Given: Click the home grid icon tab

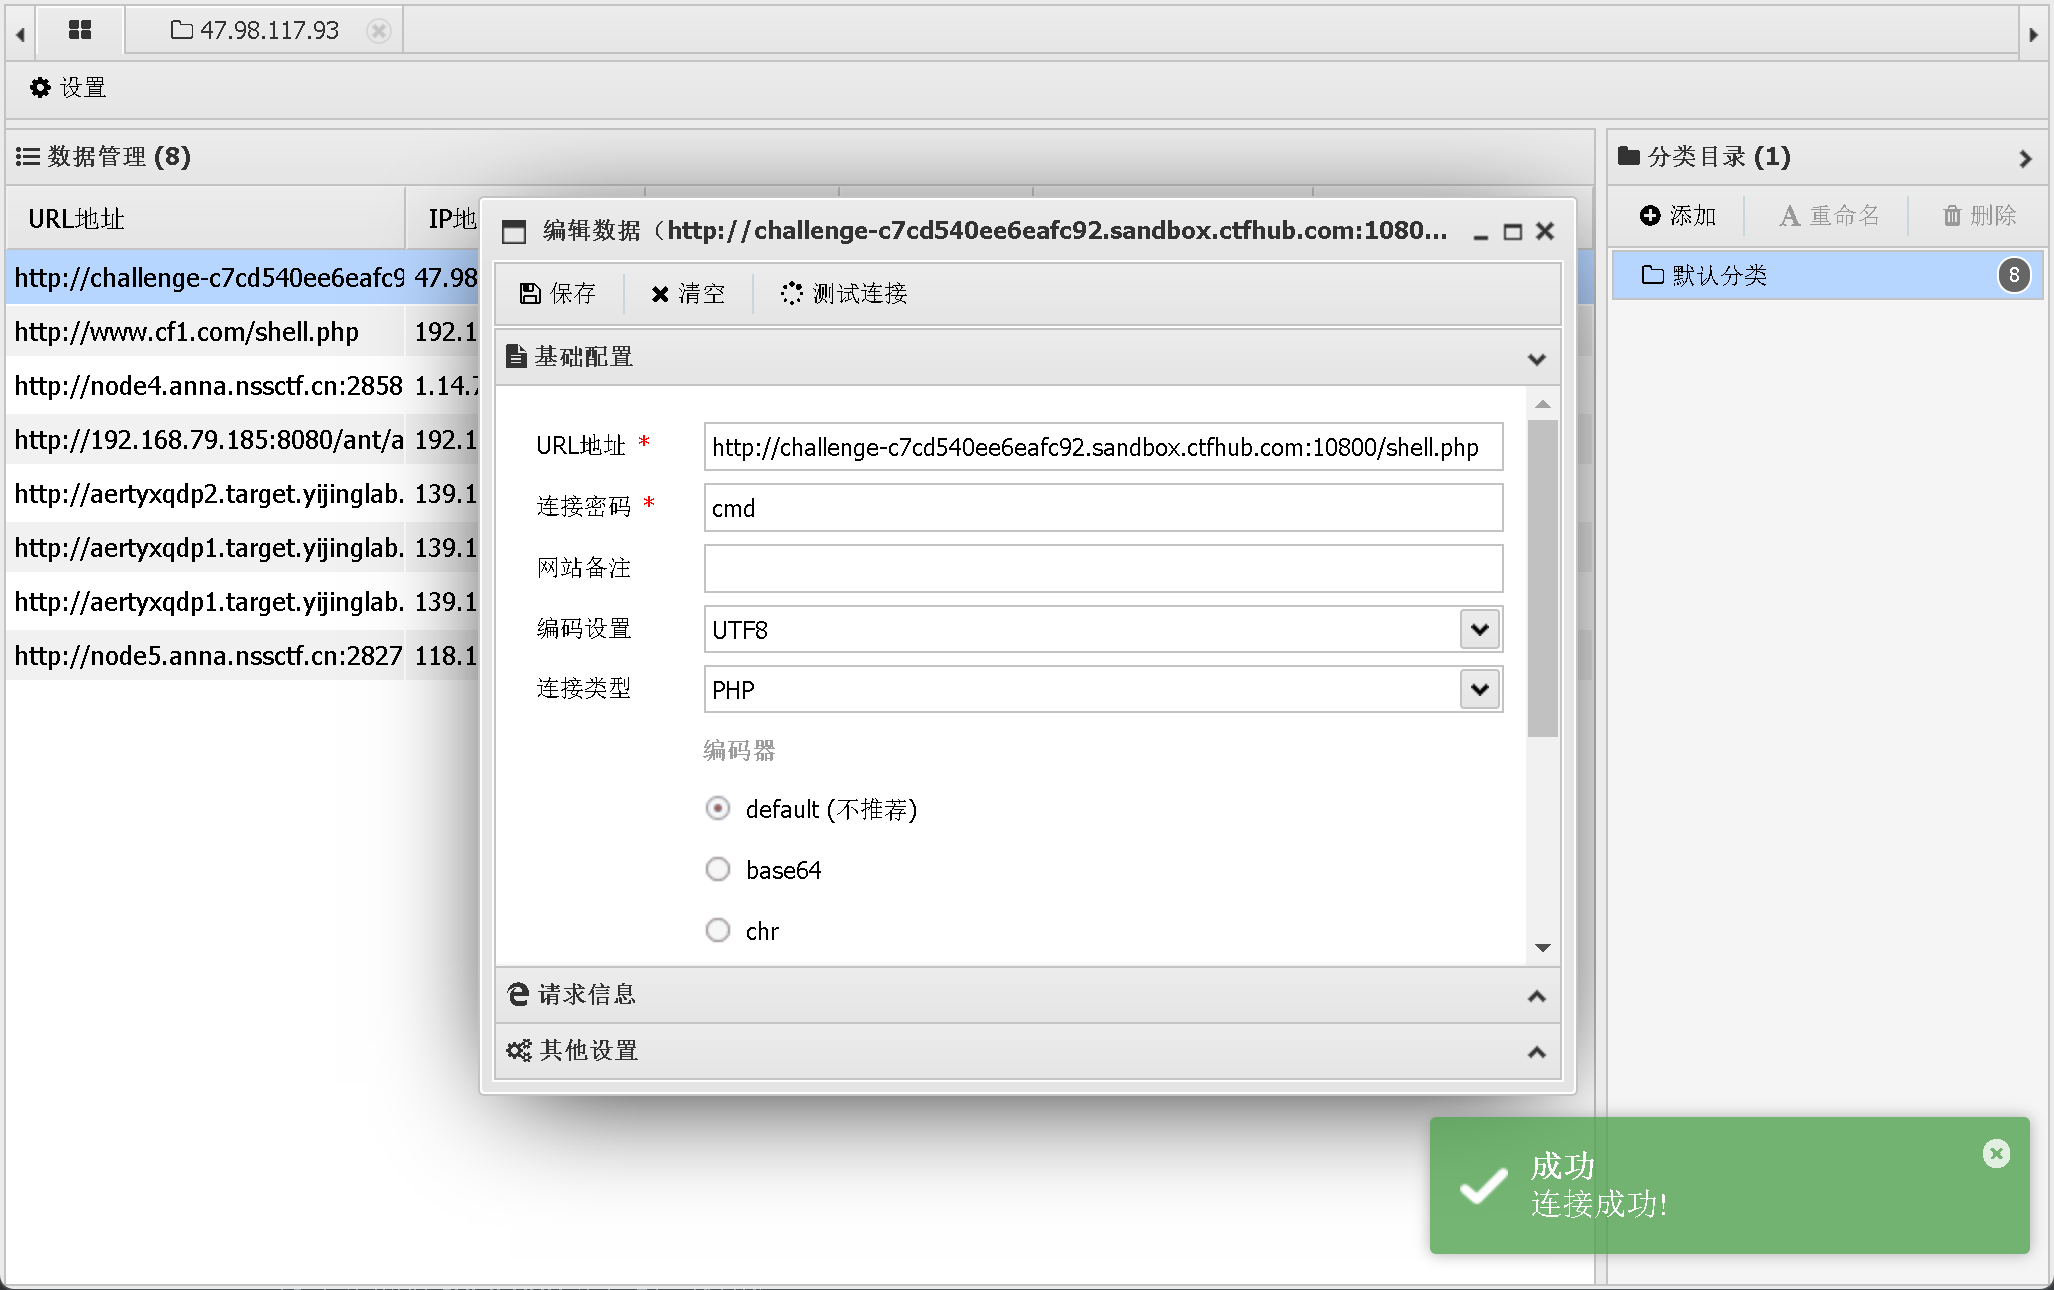Looking at the screenshot, I should 80,30.
